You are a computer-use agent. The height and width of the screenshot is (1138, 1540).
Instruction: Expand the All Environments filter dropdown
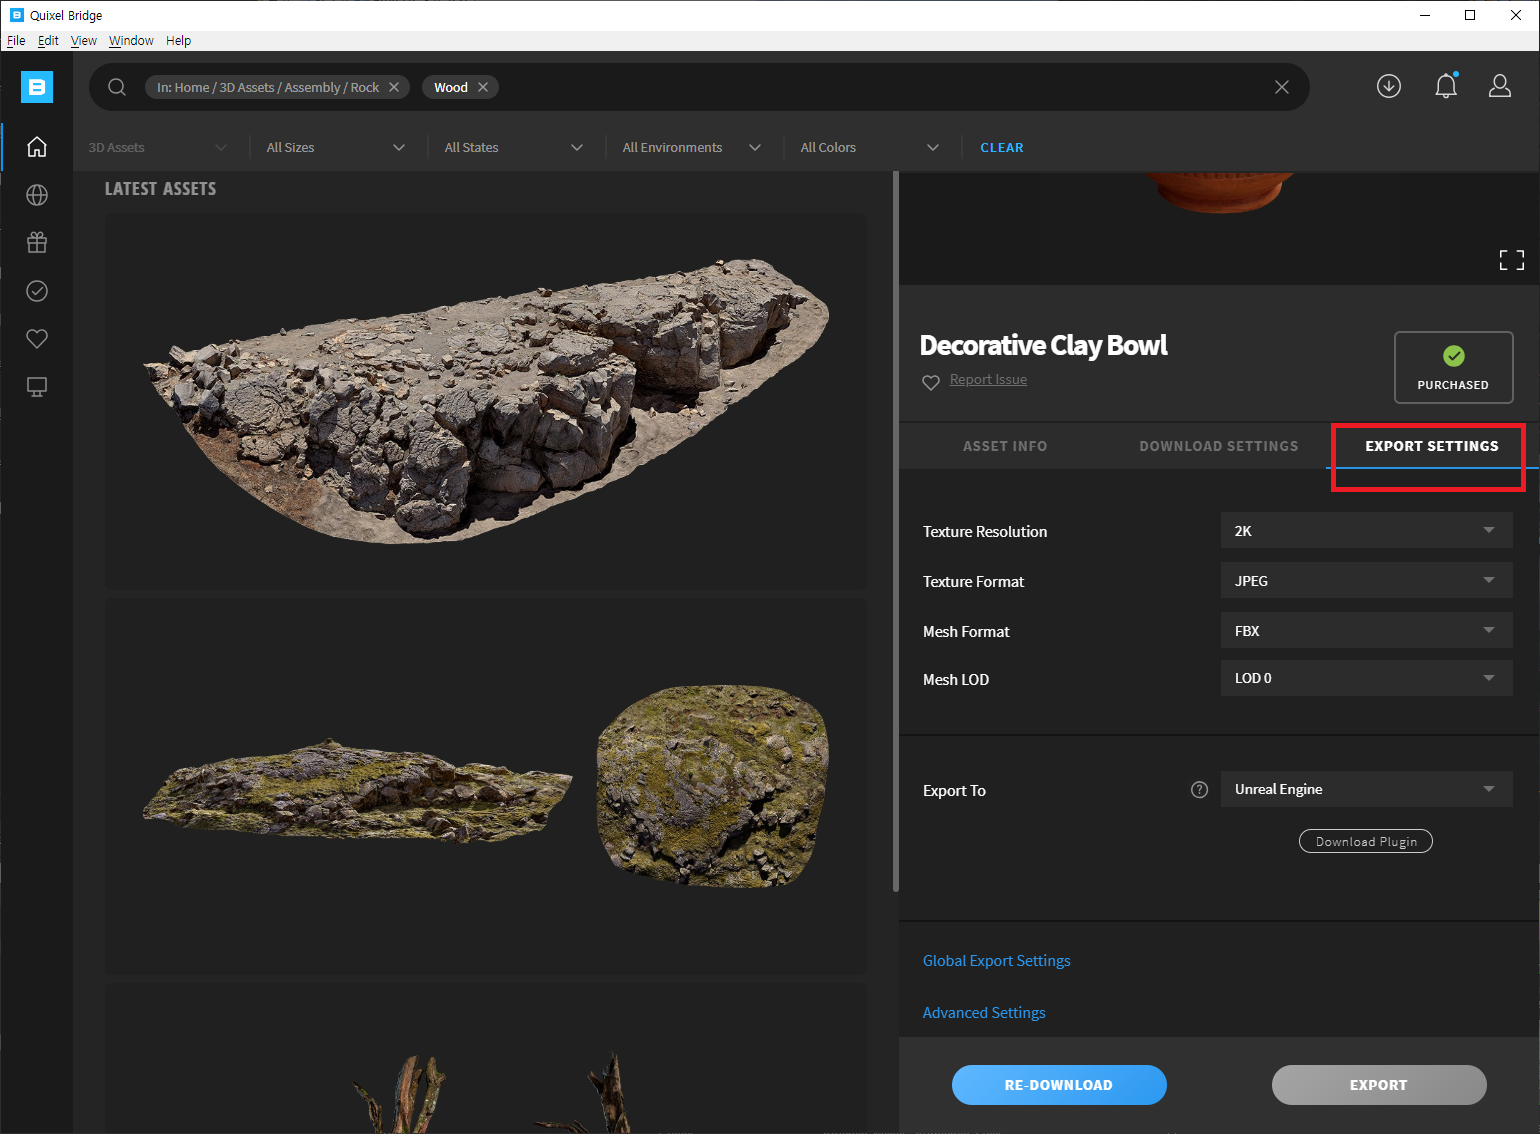[x=692, y=147]
